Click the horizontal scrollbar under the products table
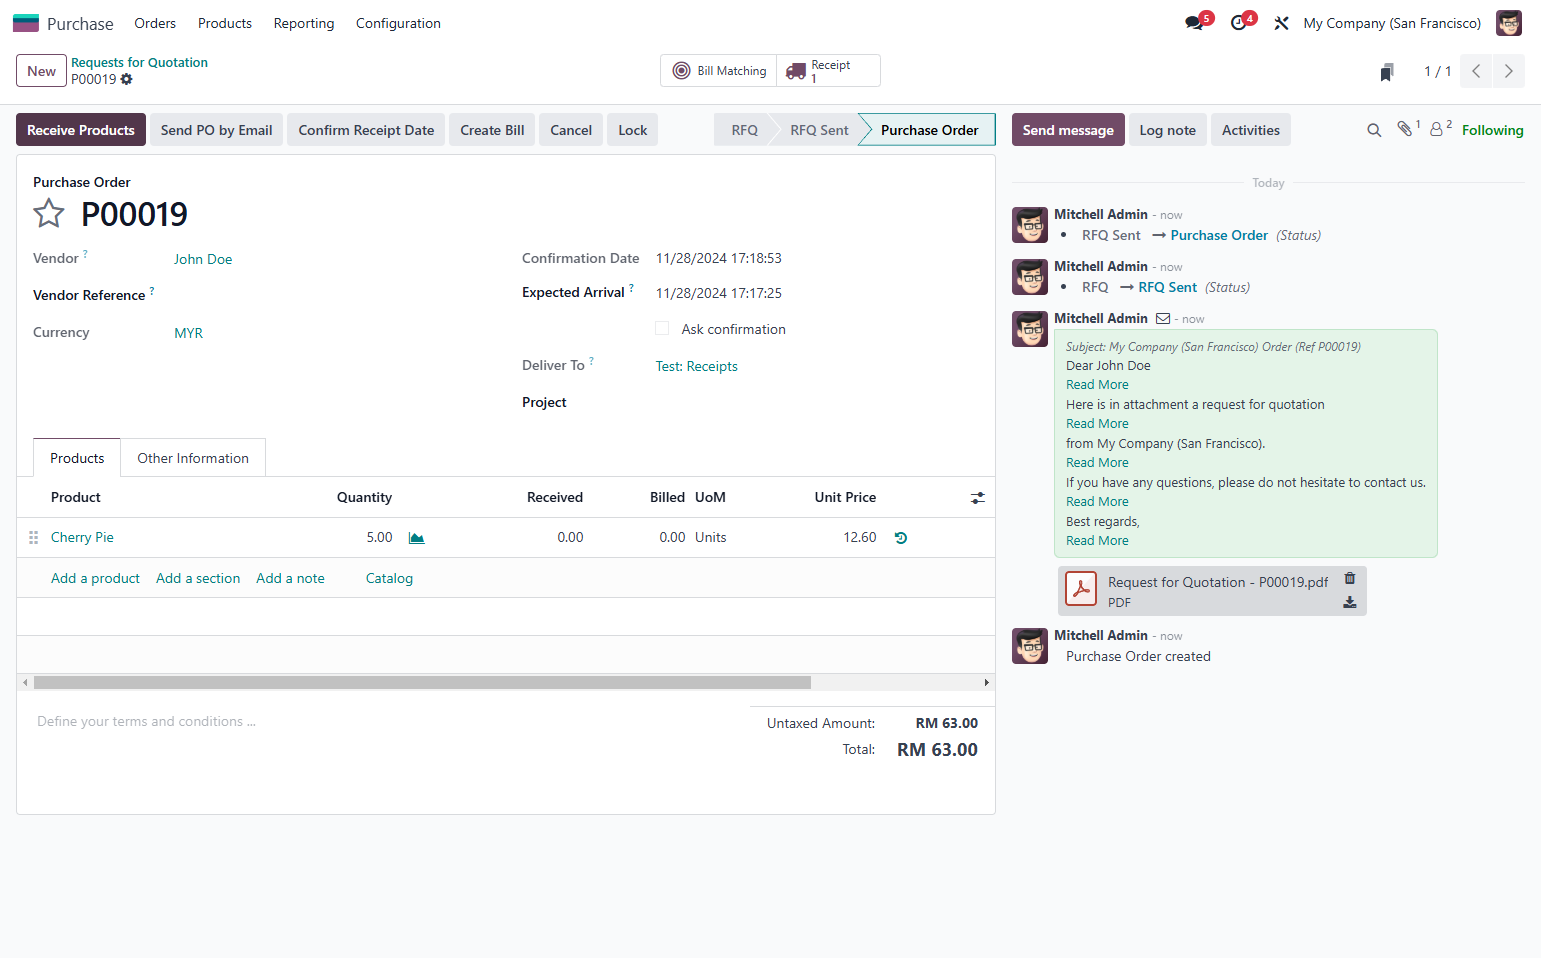This screenshot has height=958, width=1541. [x=422, y=682]
